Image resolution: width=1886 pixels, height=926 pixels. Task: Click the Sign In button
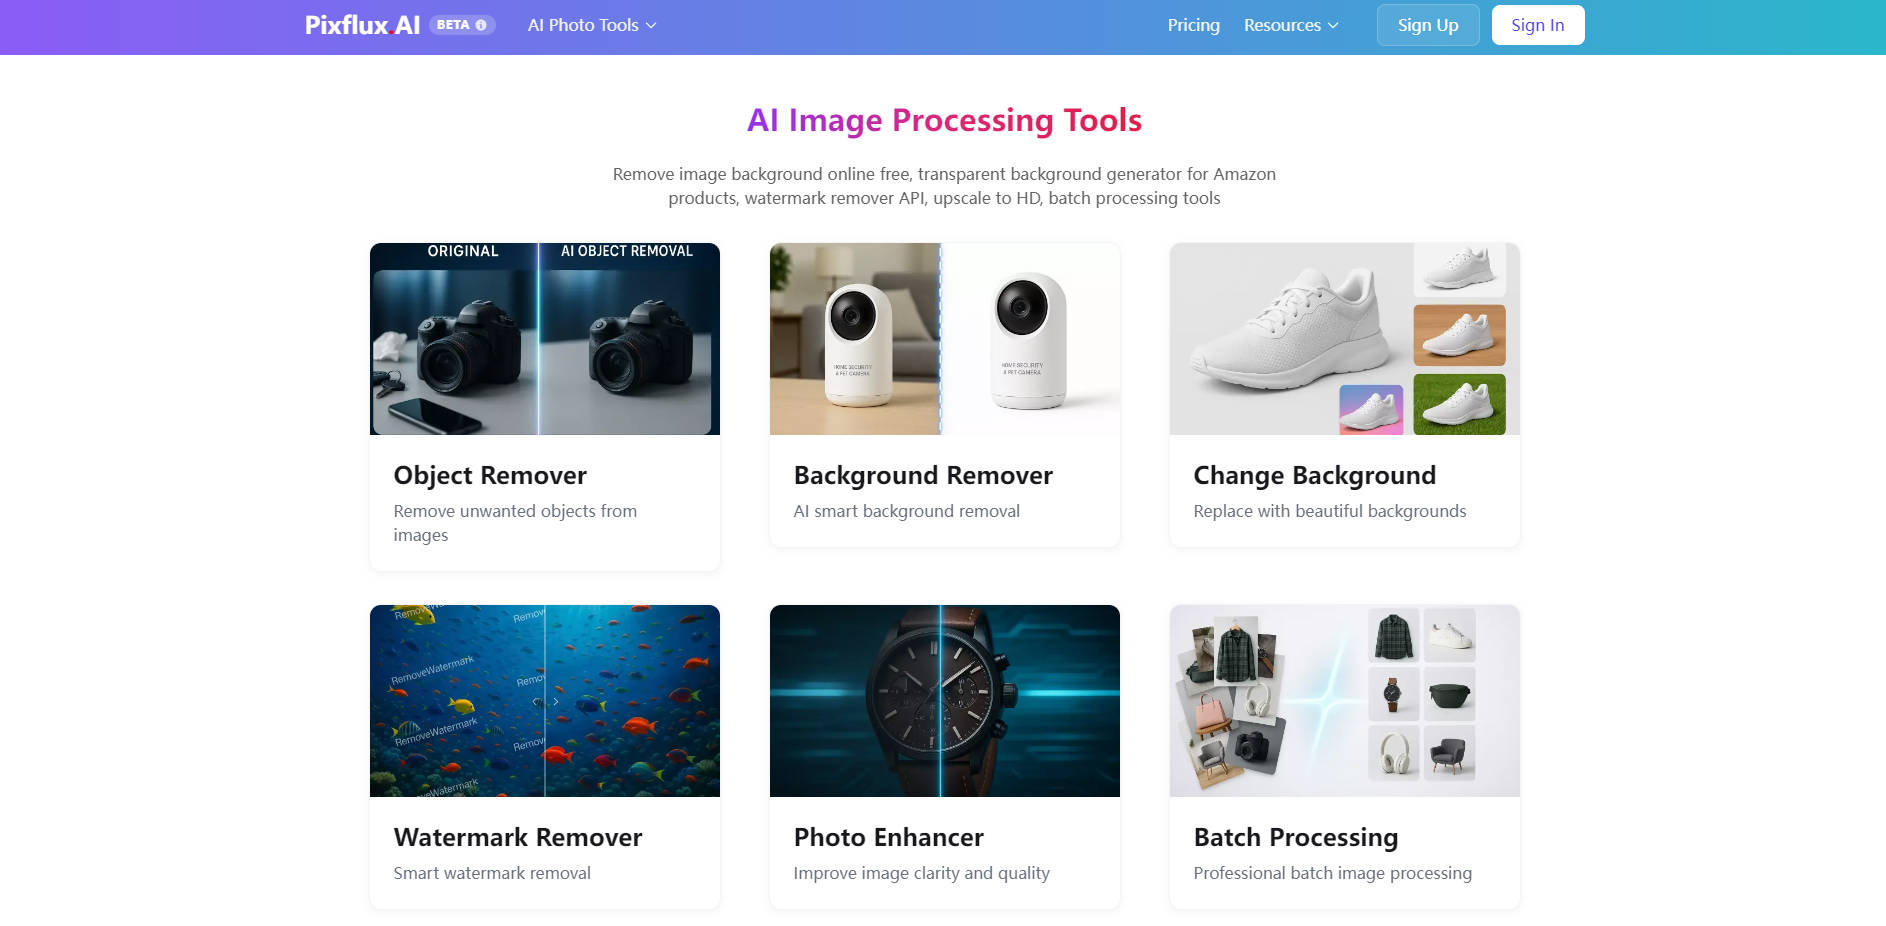click(1538, 25)
